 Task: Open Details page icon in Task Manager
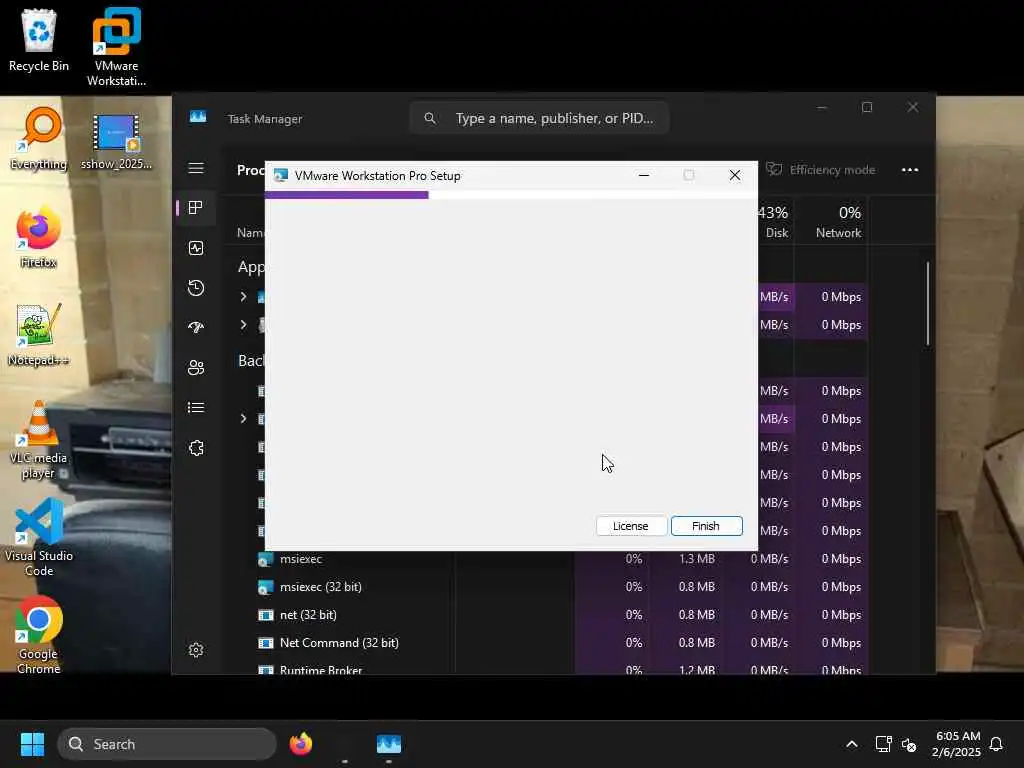coord(196,408)
